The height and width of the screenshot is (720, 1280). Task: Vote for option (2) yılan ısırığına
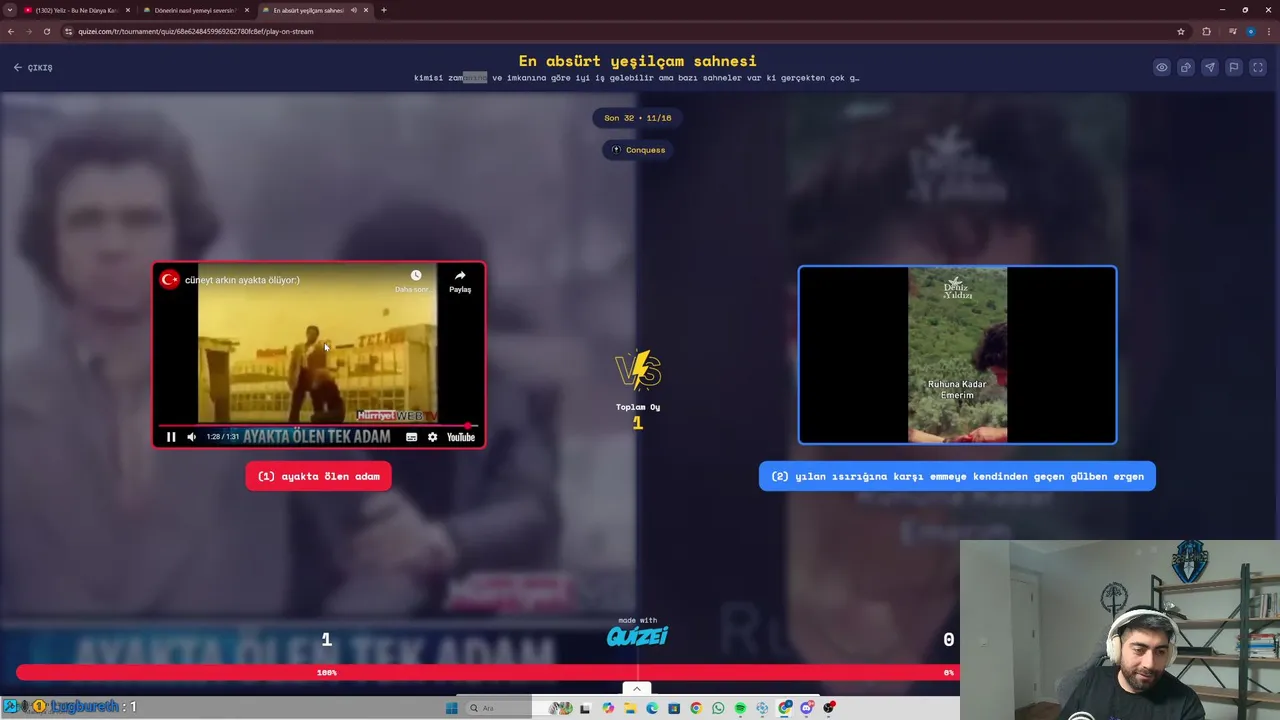[x=957, y=476]
